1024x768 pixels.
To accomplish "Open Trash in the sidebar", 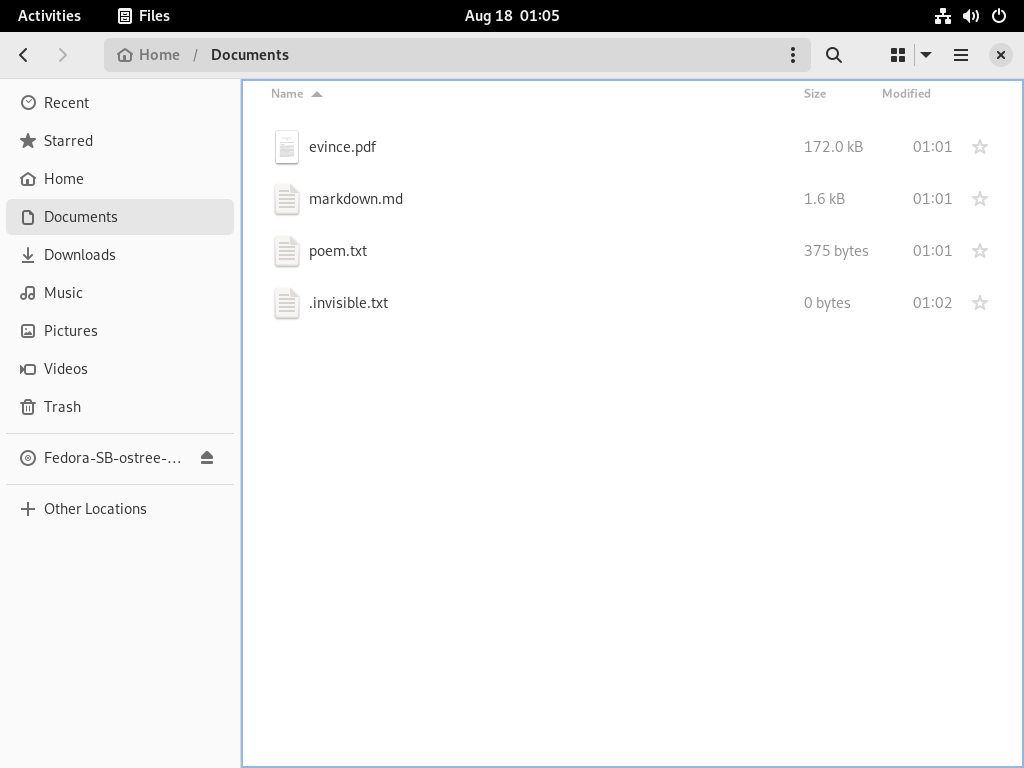I will 120,406.
